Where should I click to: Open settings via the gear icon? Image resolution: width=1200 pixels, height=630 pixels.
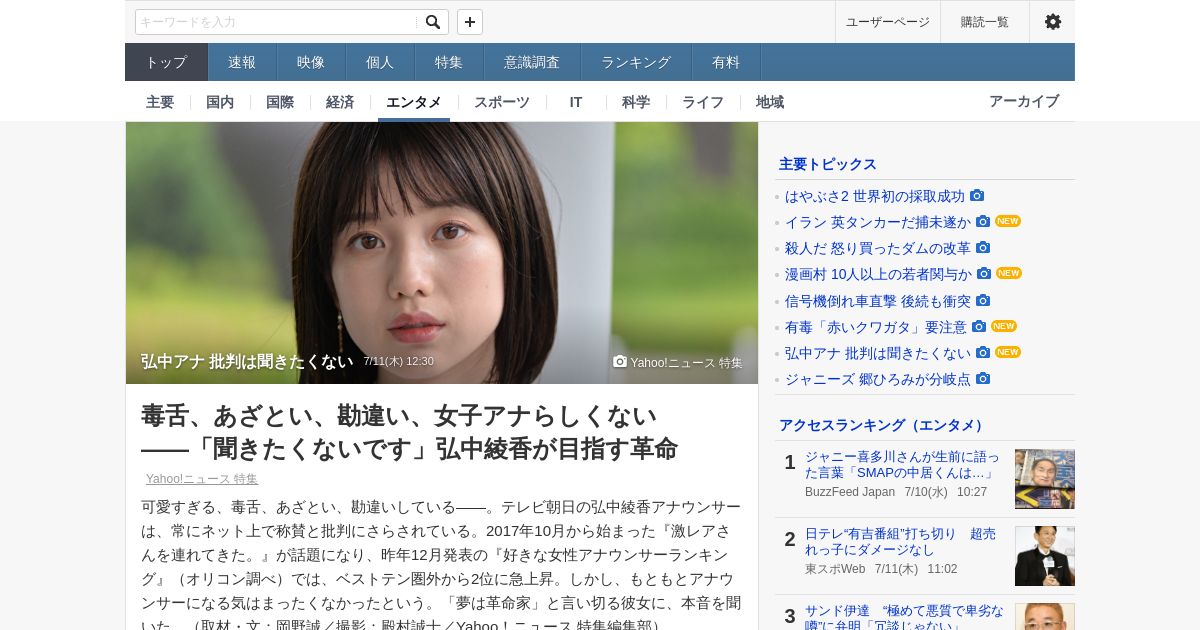tap(1052, 22)
